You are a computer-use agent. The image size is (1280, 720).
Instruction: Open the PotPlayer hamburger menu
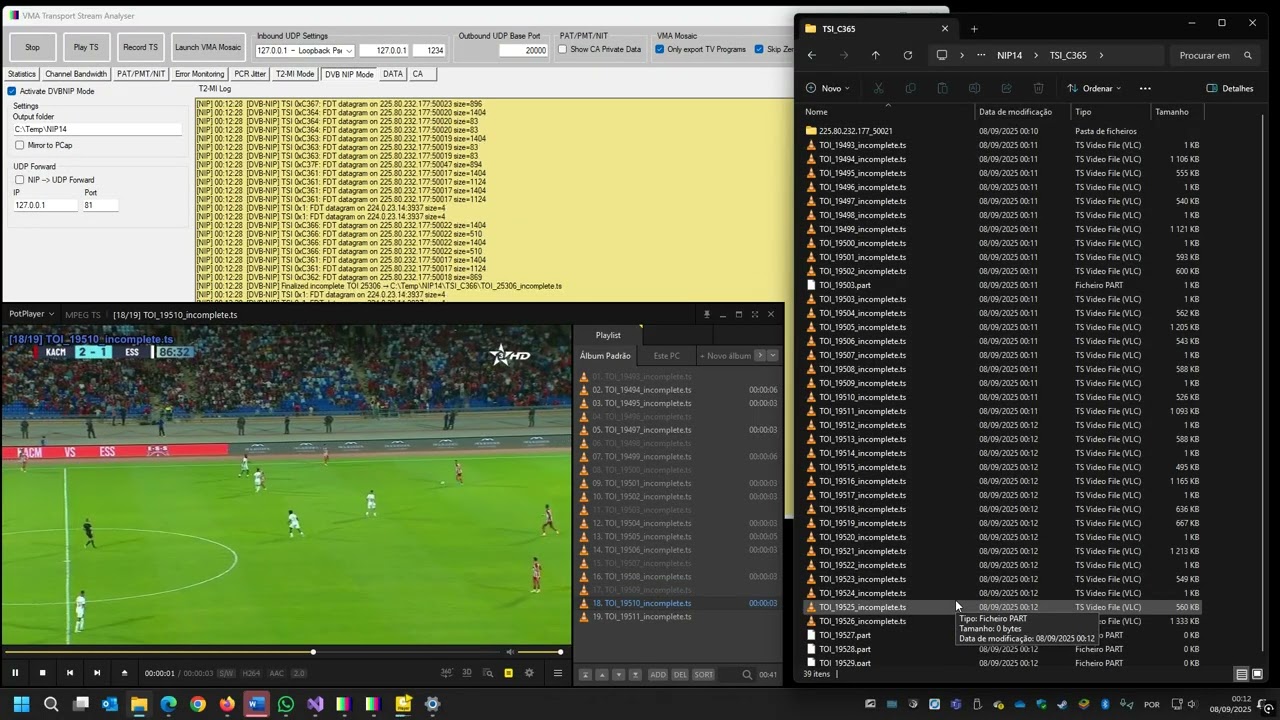pyautogui.click(x=558, y=673)
